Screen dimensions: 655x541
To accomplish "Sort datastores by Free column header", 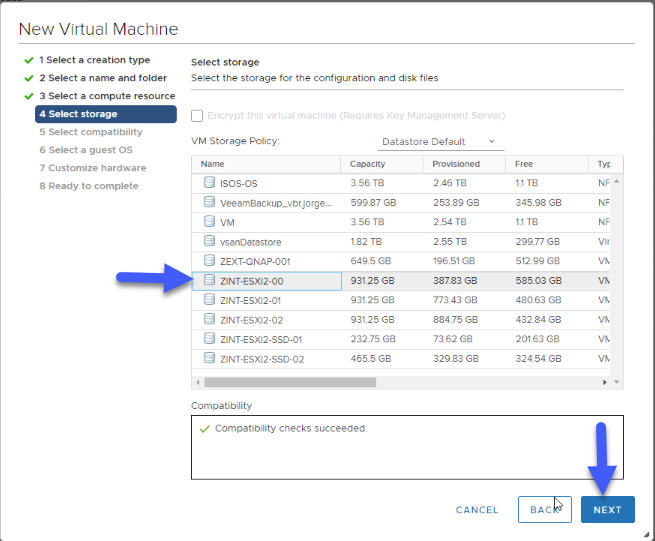I will coord(546,164).
